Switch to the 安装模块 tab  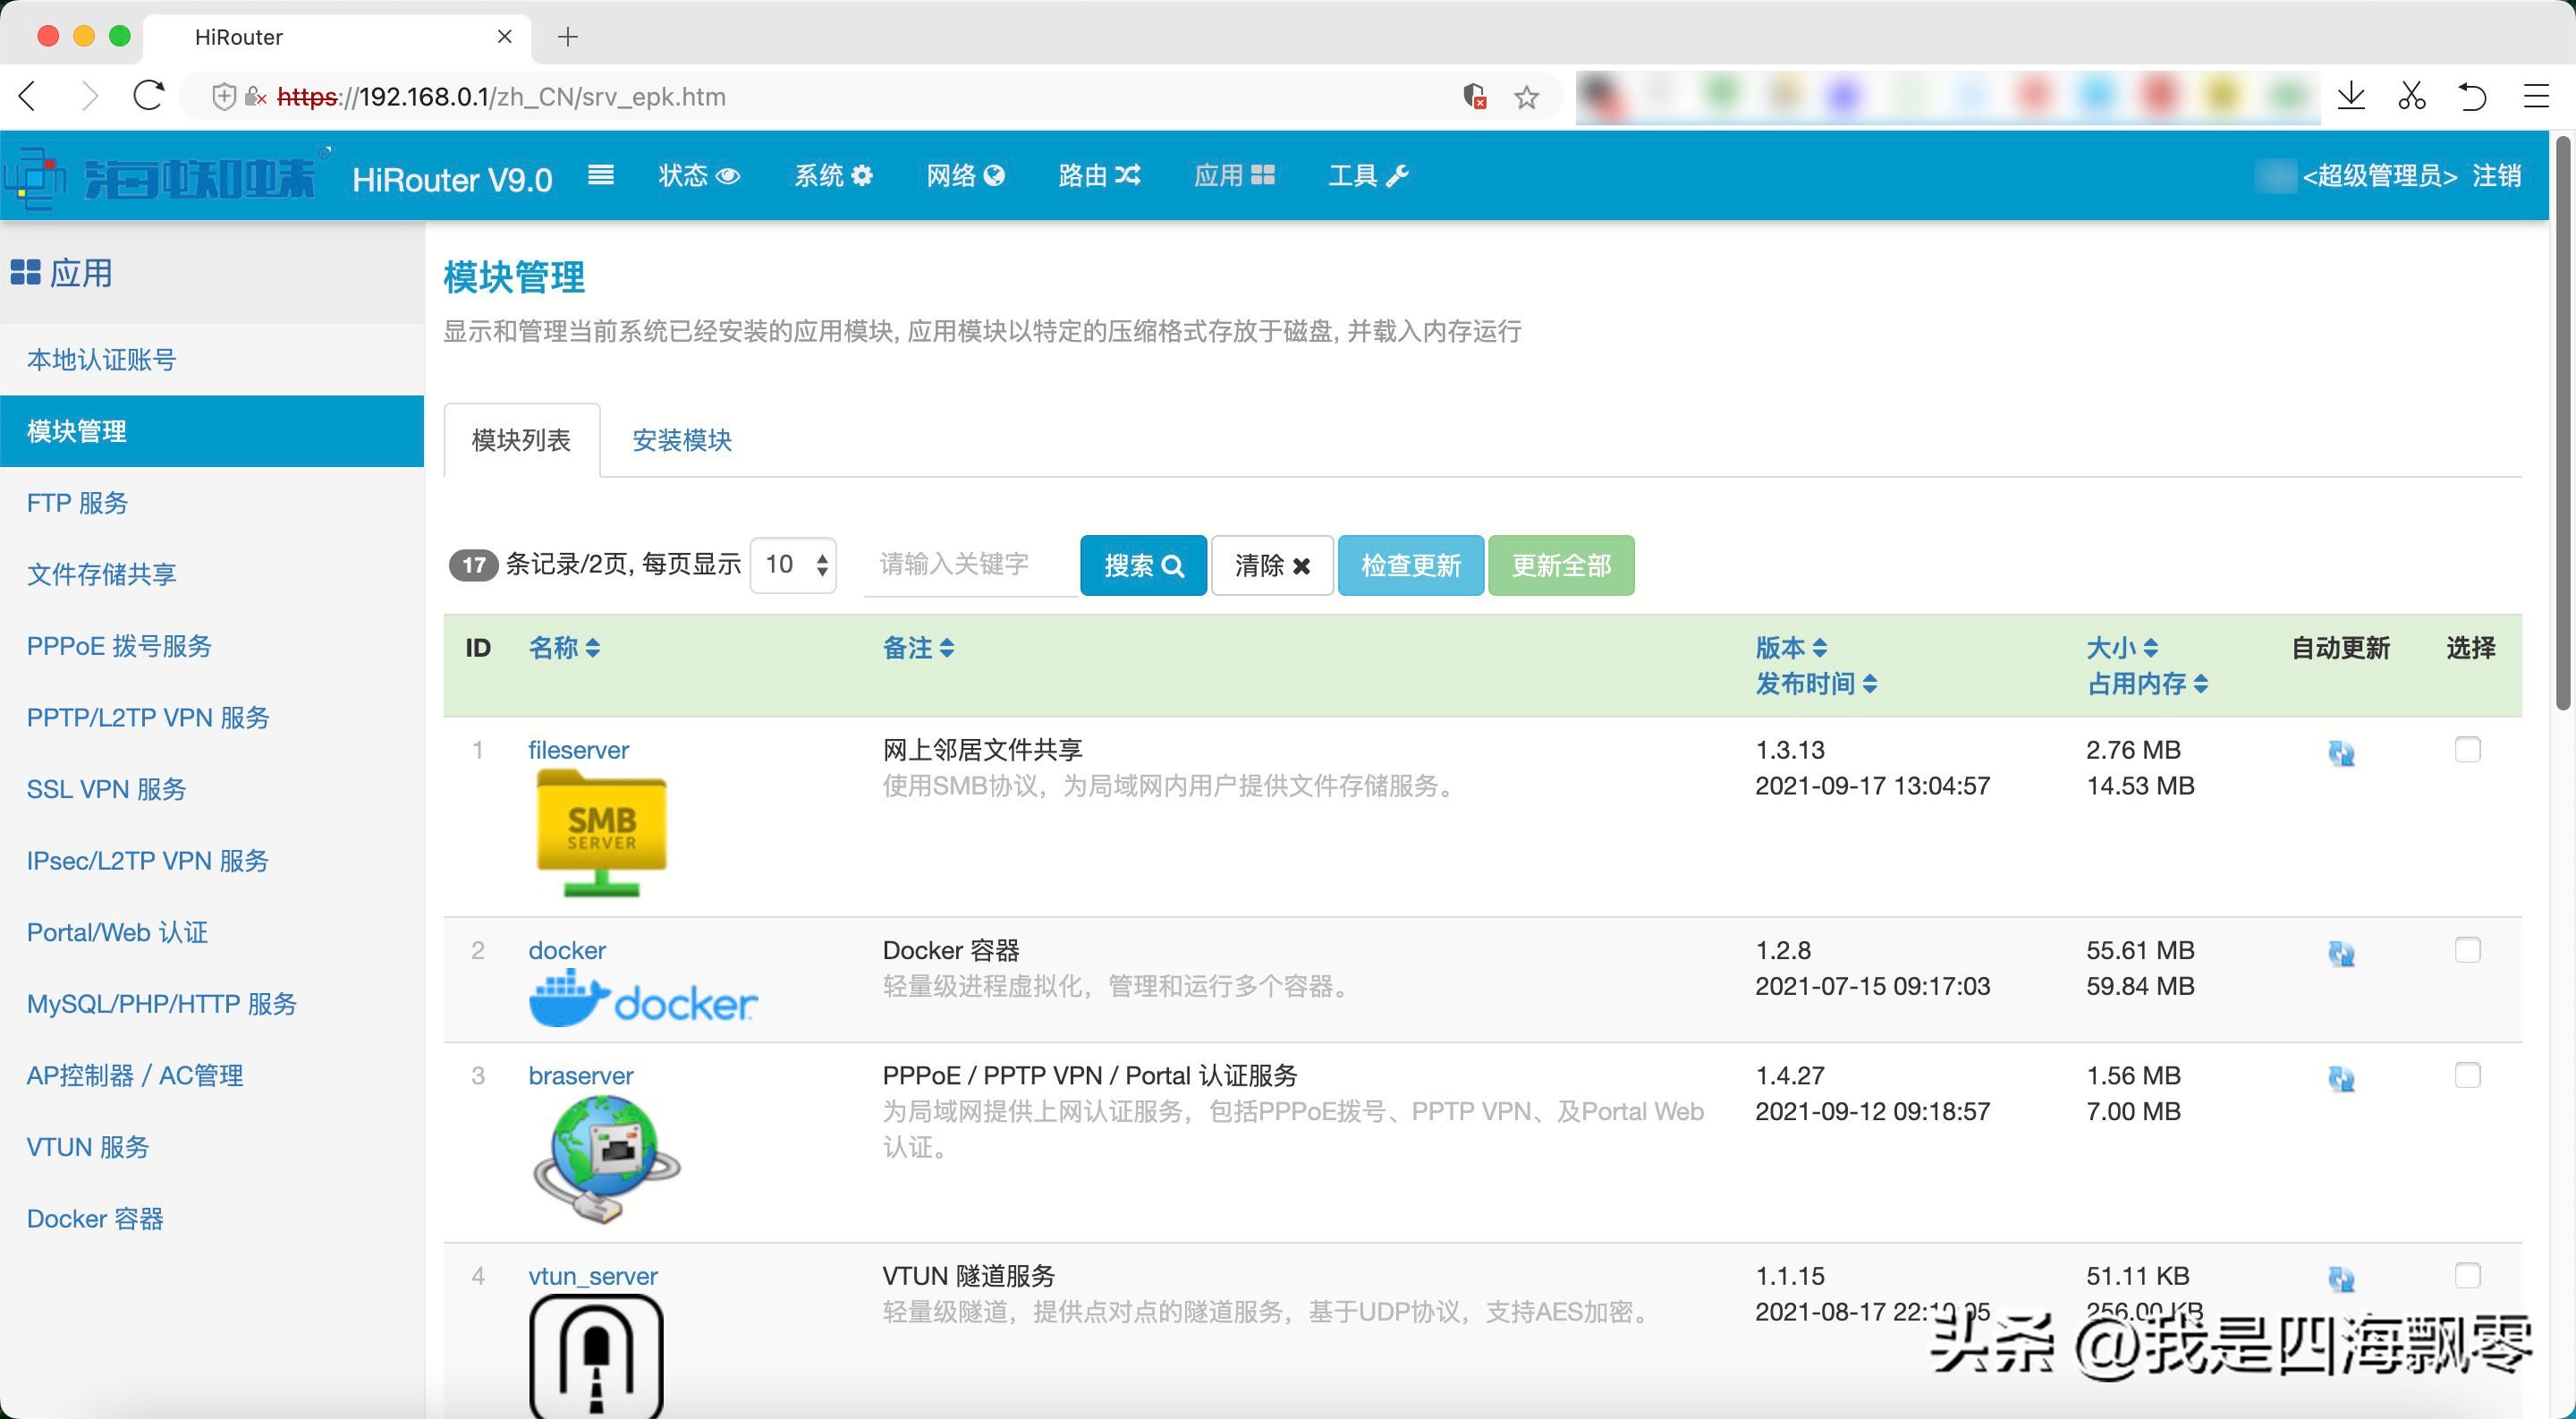pyautogui.click(x=682, y=440)
